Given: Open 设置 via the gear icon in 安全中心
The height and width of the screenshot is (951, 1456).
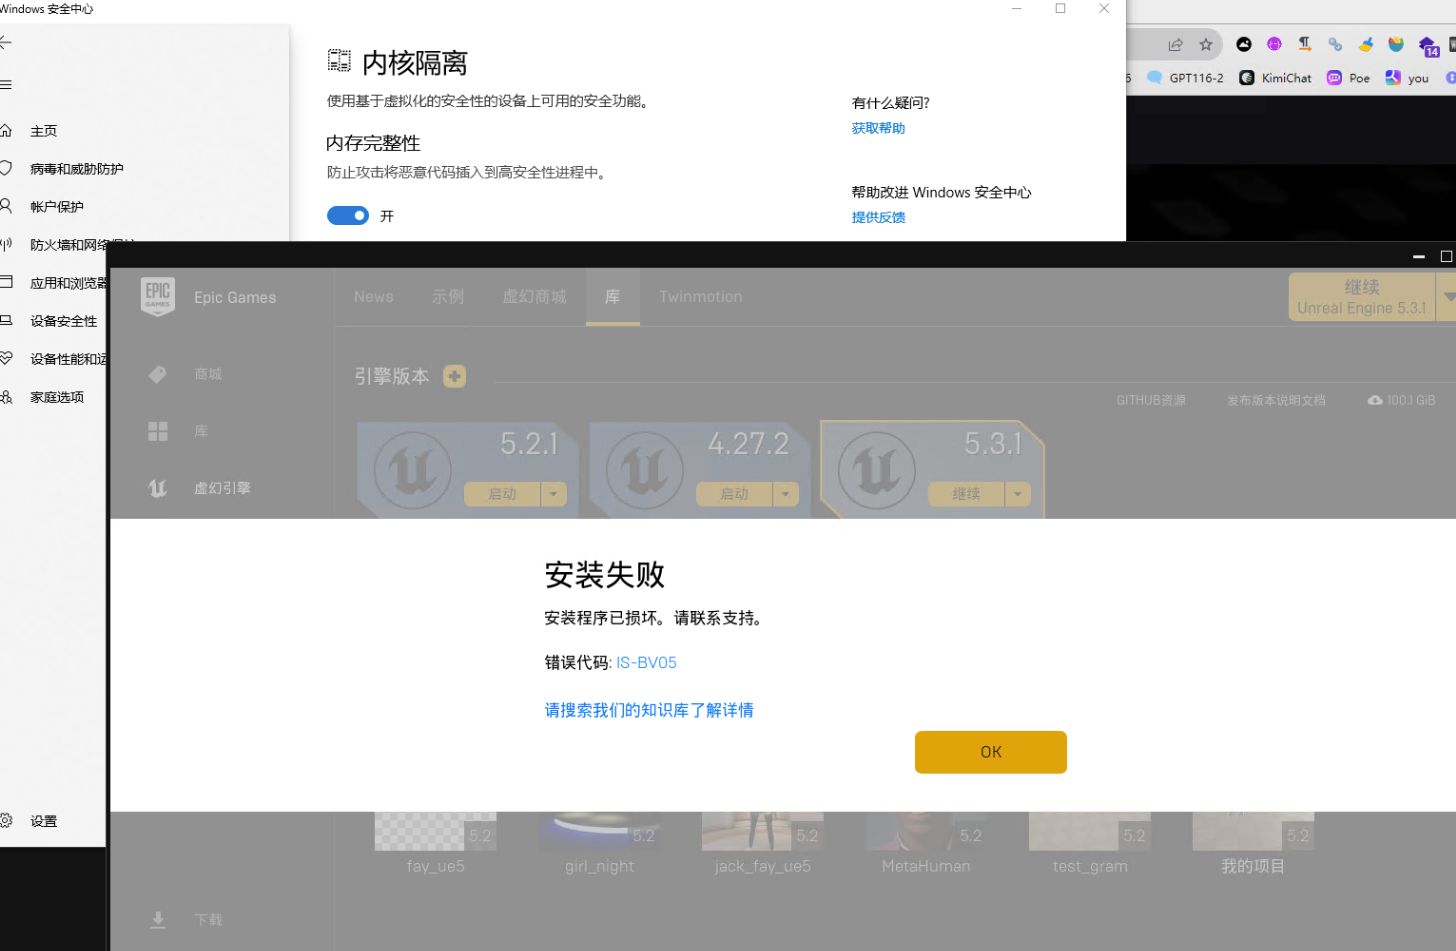Looking at the screenshot, I should pyautogui.click(x=5, y=820).
